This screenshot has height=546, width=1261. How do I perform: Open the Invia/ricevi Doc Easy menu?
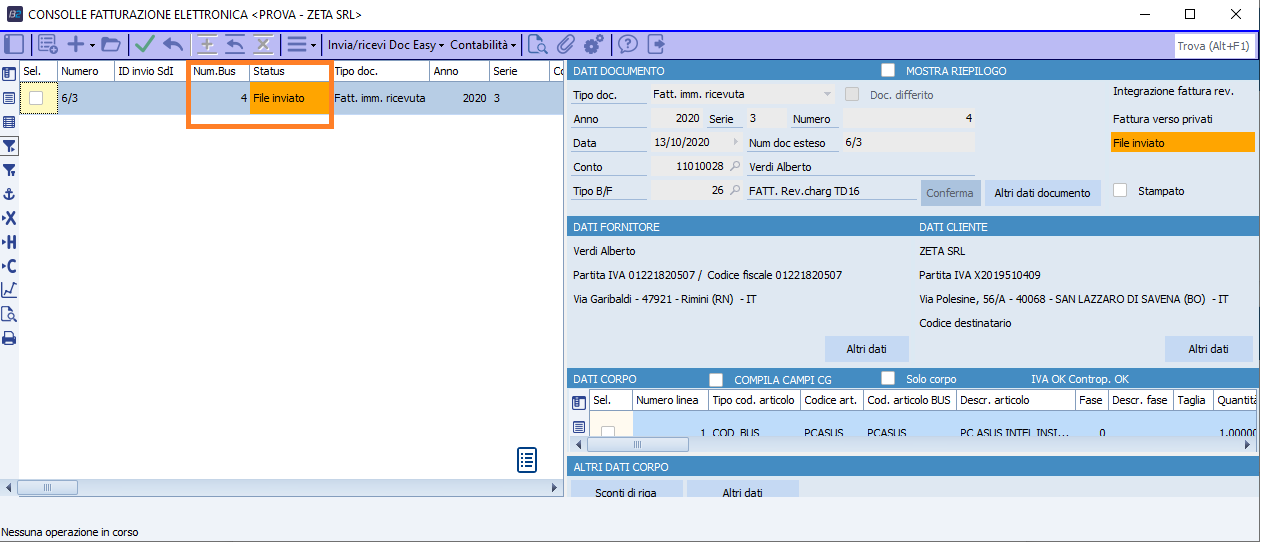pos(386,45)
